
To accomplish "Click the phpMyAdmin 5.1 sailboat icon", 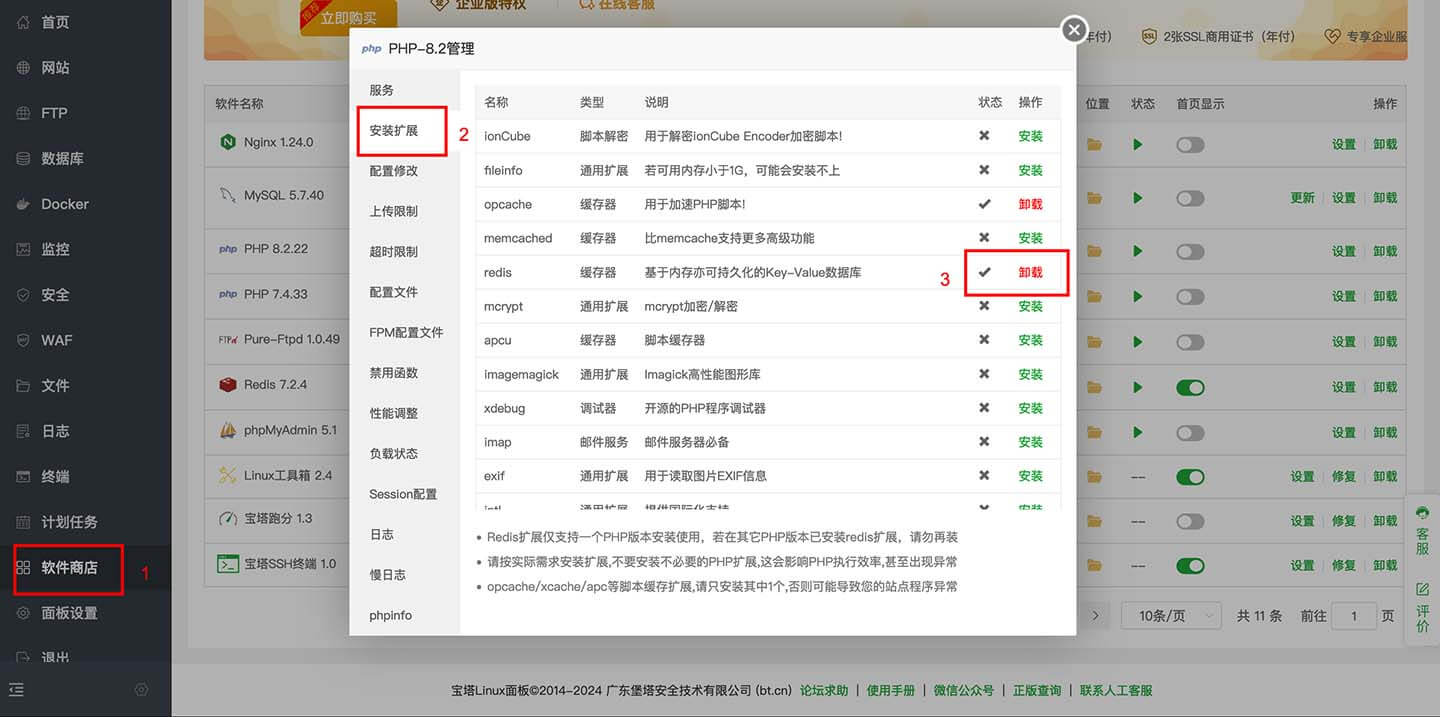I will tap(227, 430).
